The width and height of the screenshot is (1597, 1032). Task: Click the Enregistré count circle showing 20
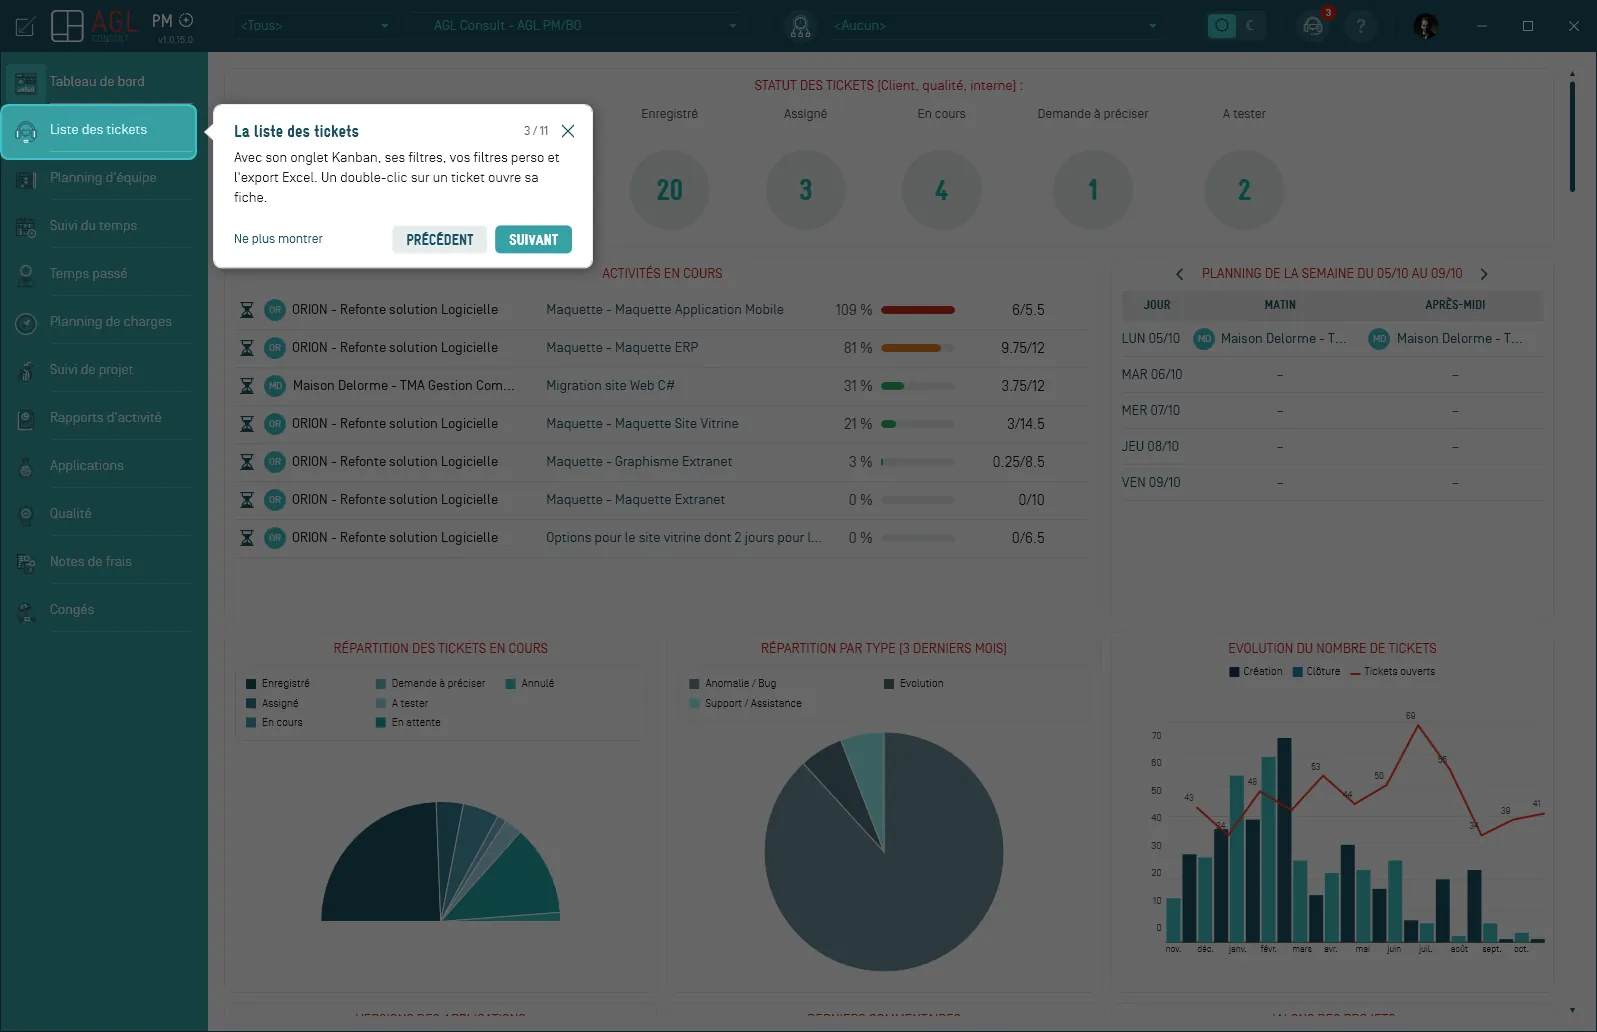pos(670,190)
